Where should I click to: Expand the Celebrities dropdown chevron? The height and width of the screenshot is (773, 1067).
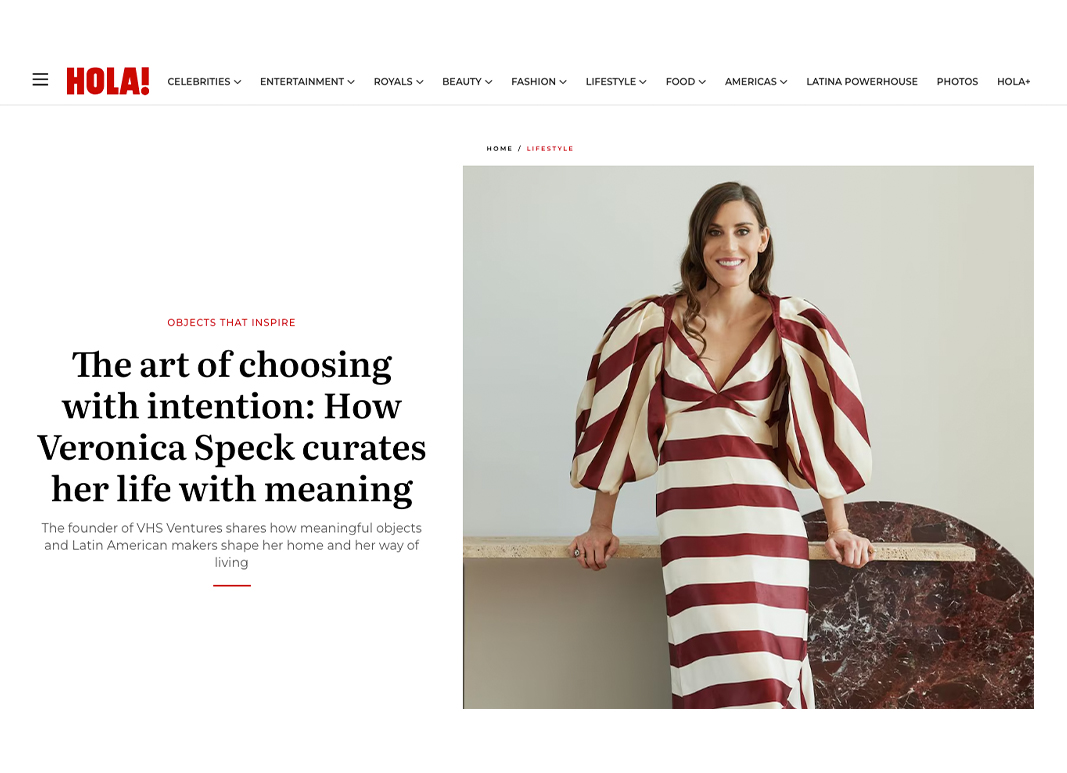pos(237,82)
